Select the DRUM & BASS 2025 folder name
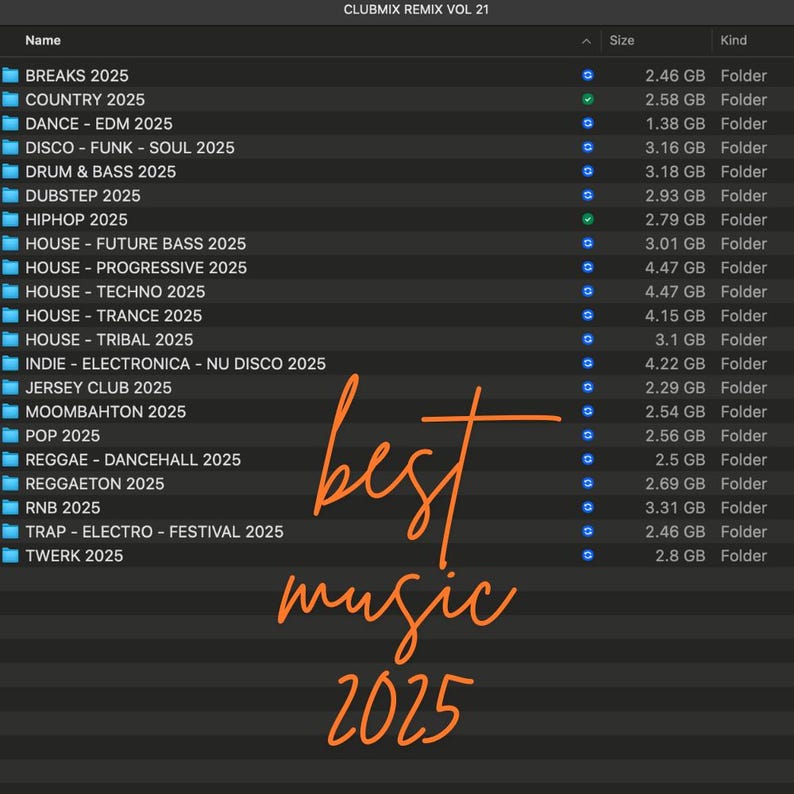Image resolution: width=794 pixels, height=794 pixels. tap(101, 172)
